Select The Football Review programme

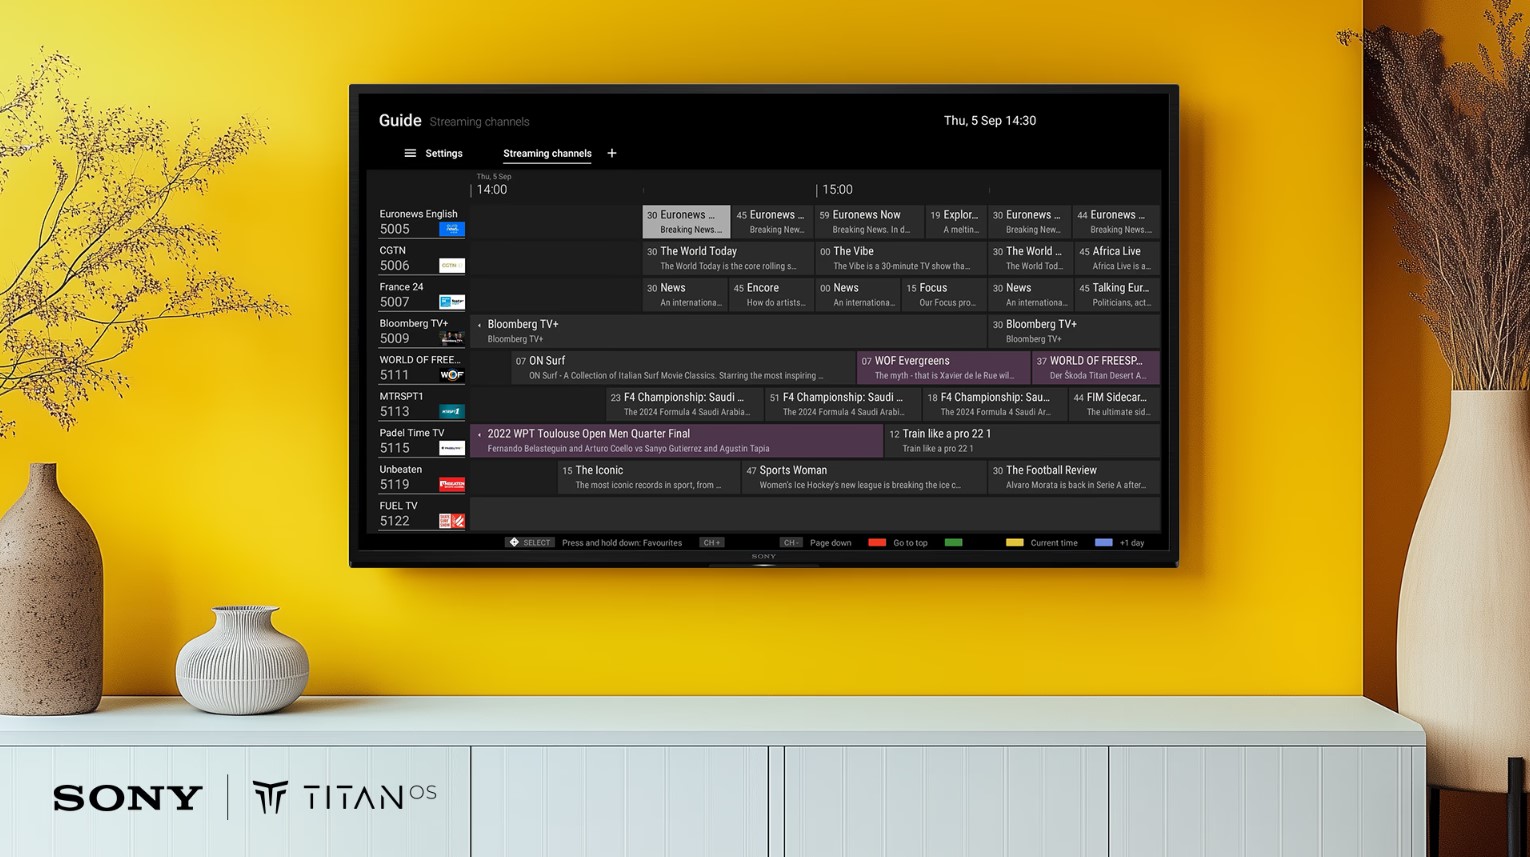pos(1074,477)
